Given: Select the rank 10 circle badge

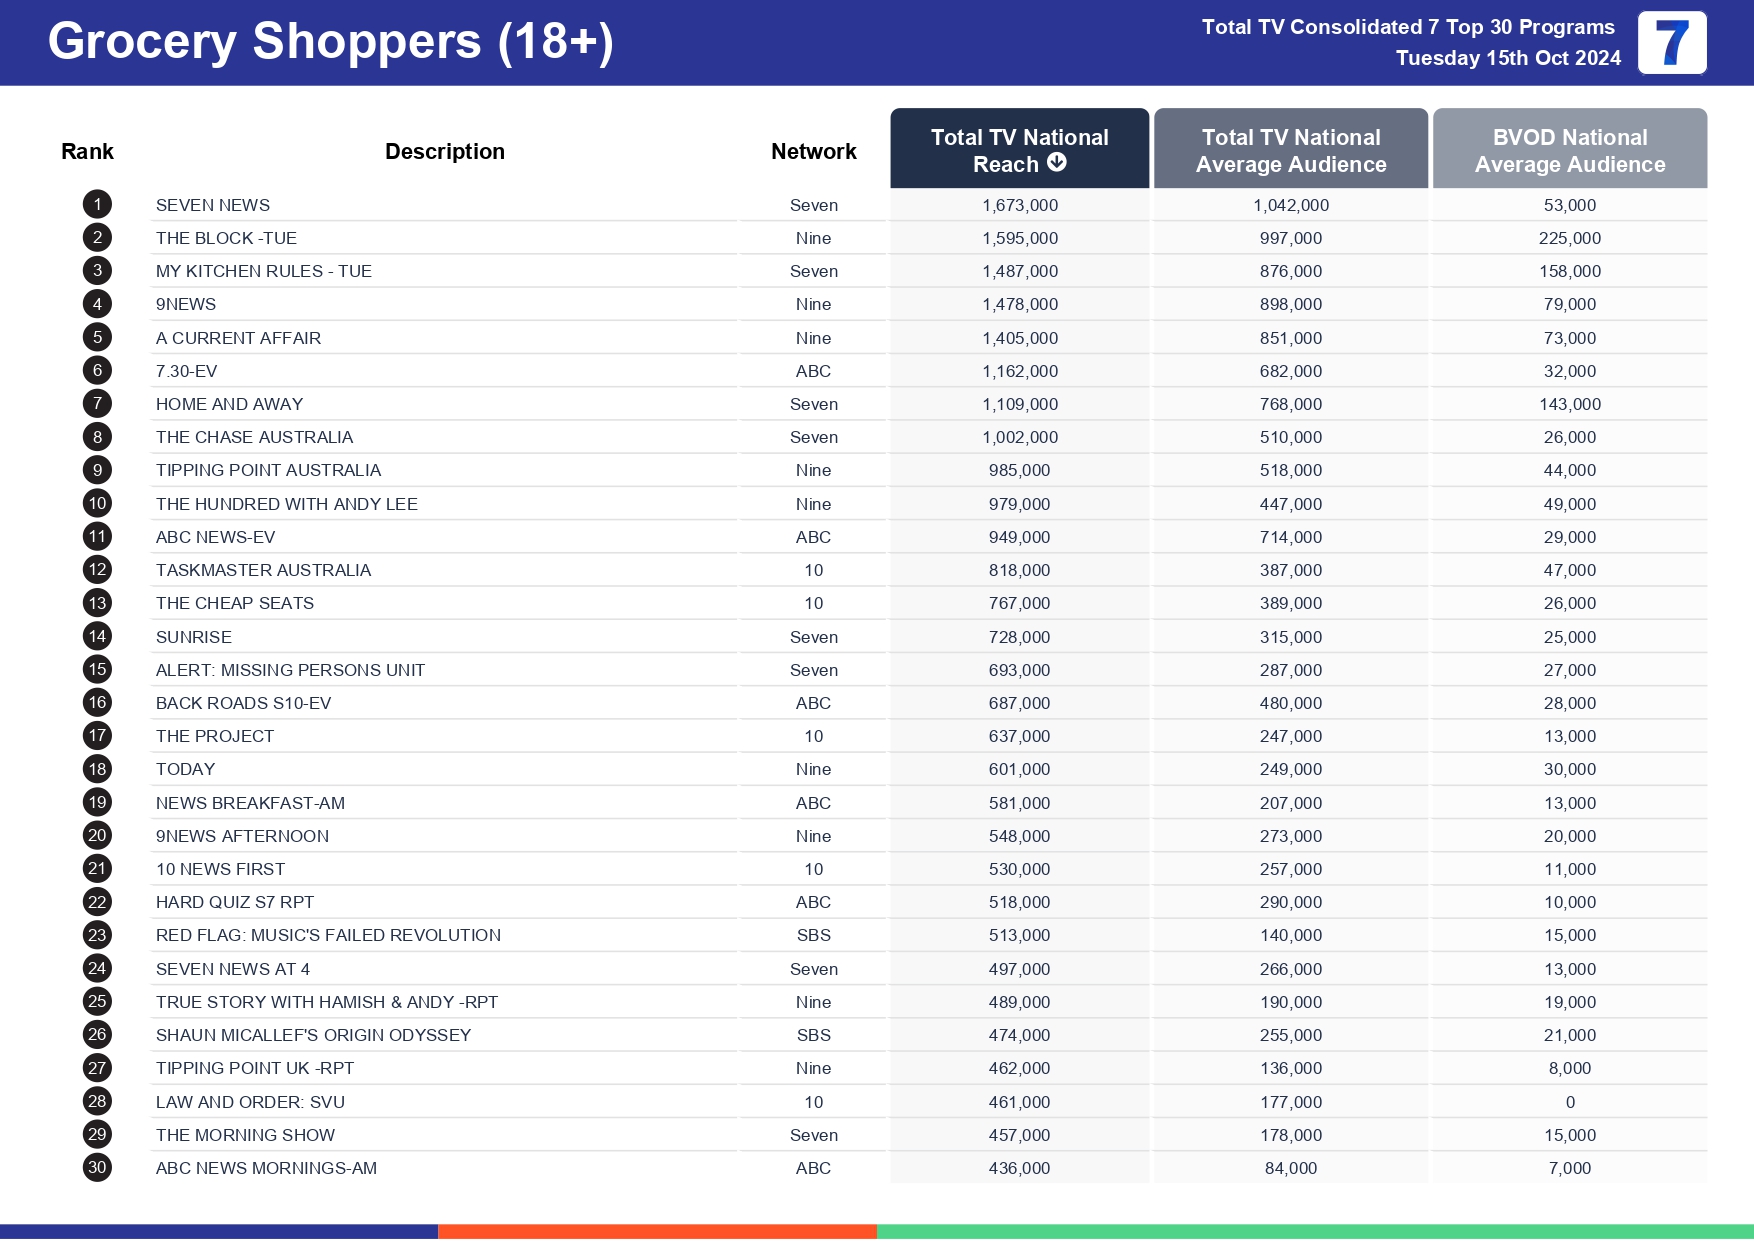Looking at the screenshot, I should coord(97,504).
